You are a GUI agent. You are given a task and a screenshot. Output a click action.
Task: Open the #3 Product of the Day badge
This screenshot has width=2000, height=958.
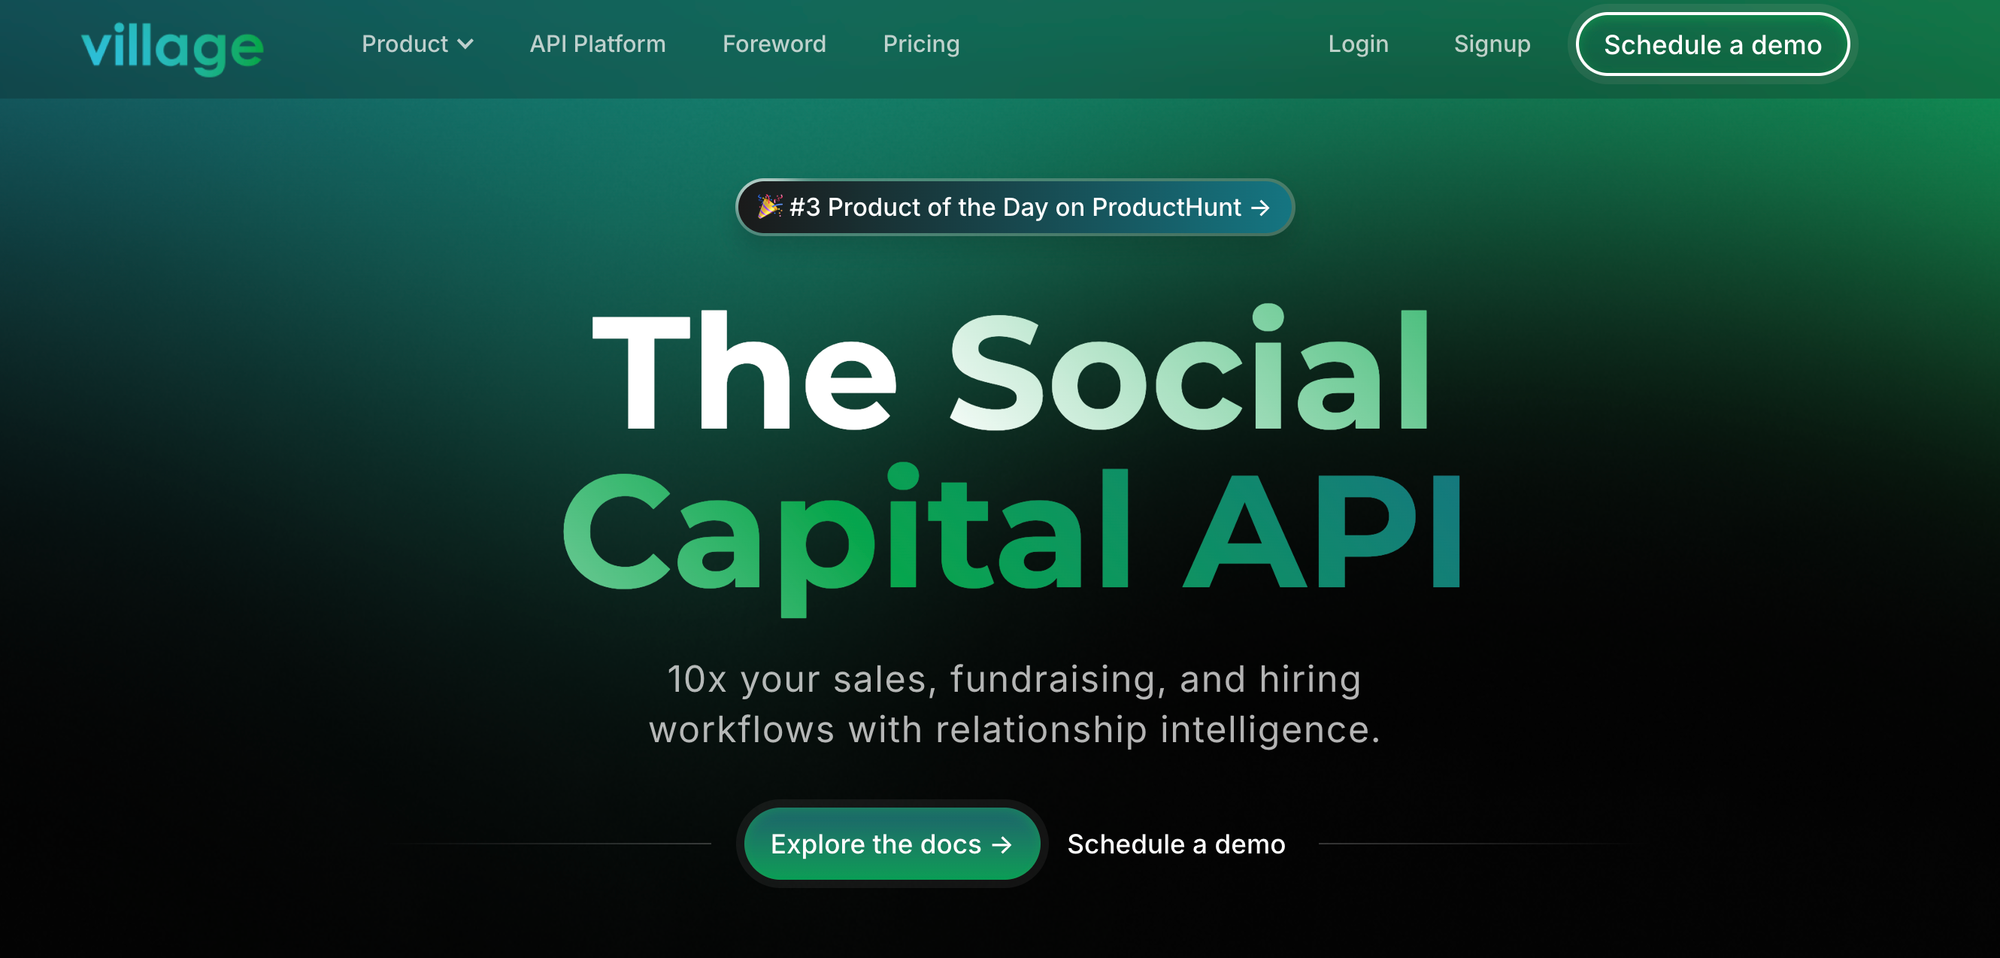click(1015, 207)
